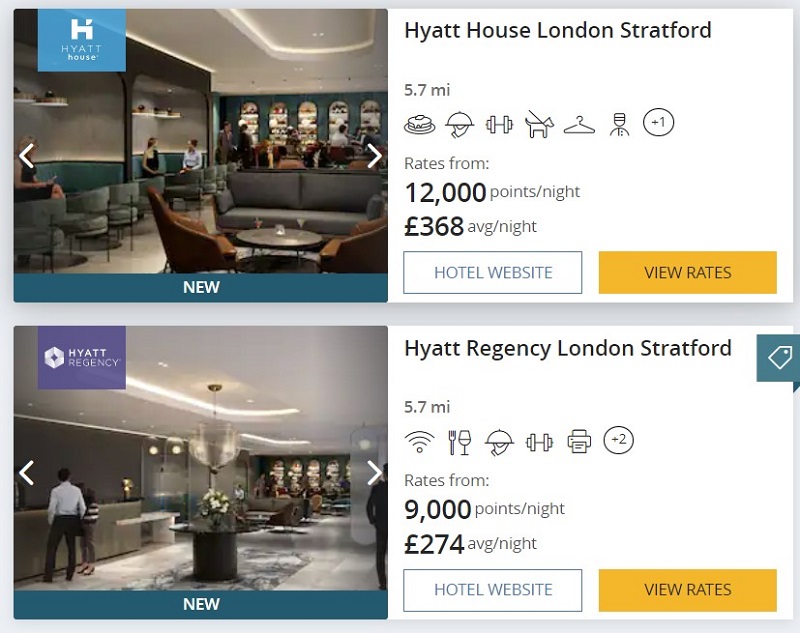Click the business center printer icon
Image resolution: width=800 pixels, height=633 pixels.
tap(579, 441)
